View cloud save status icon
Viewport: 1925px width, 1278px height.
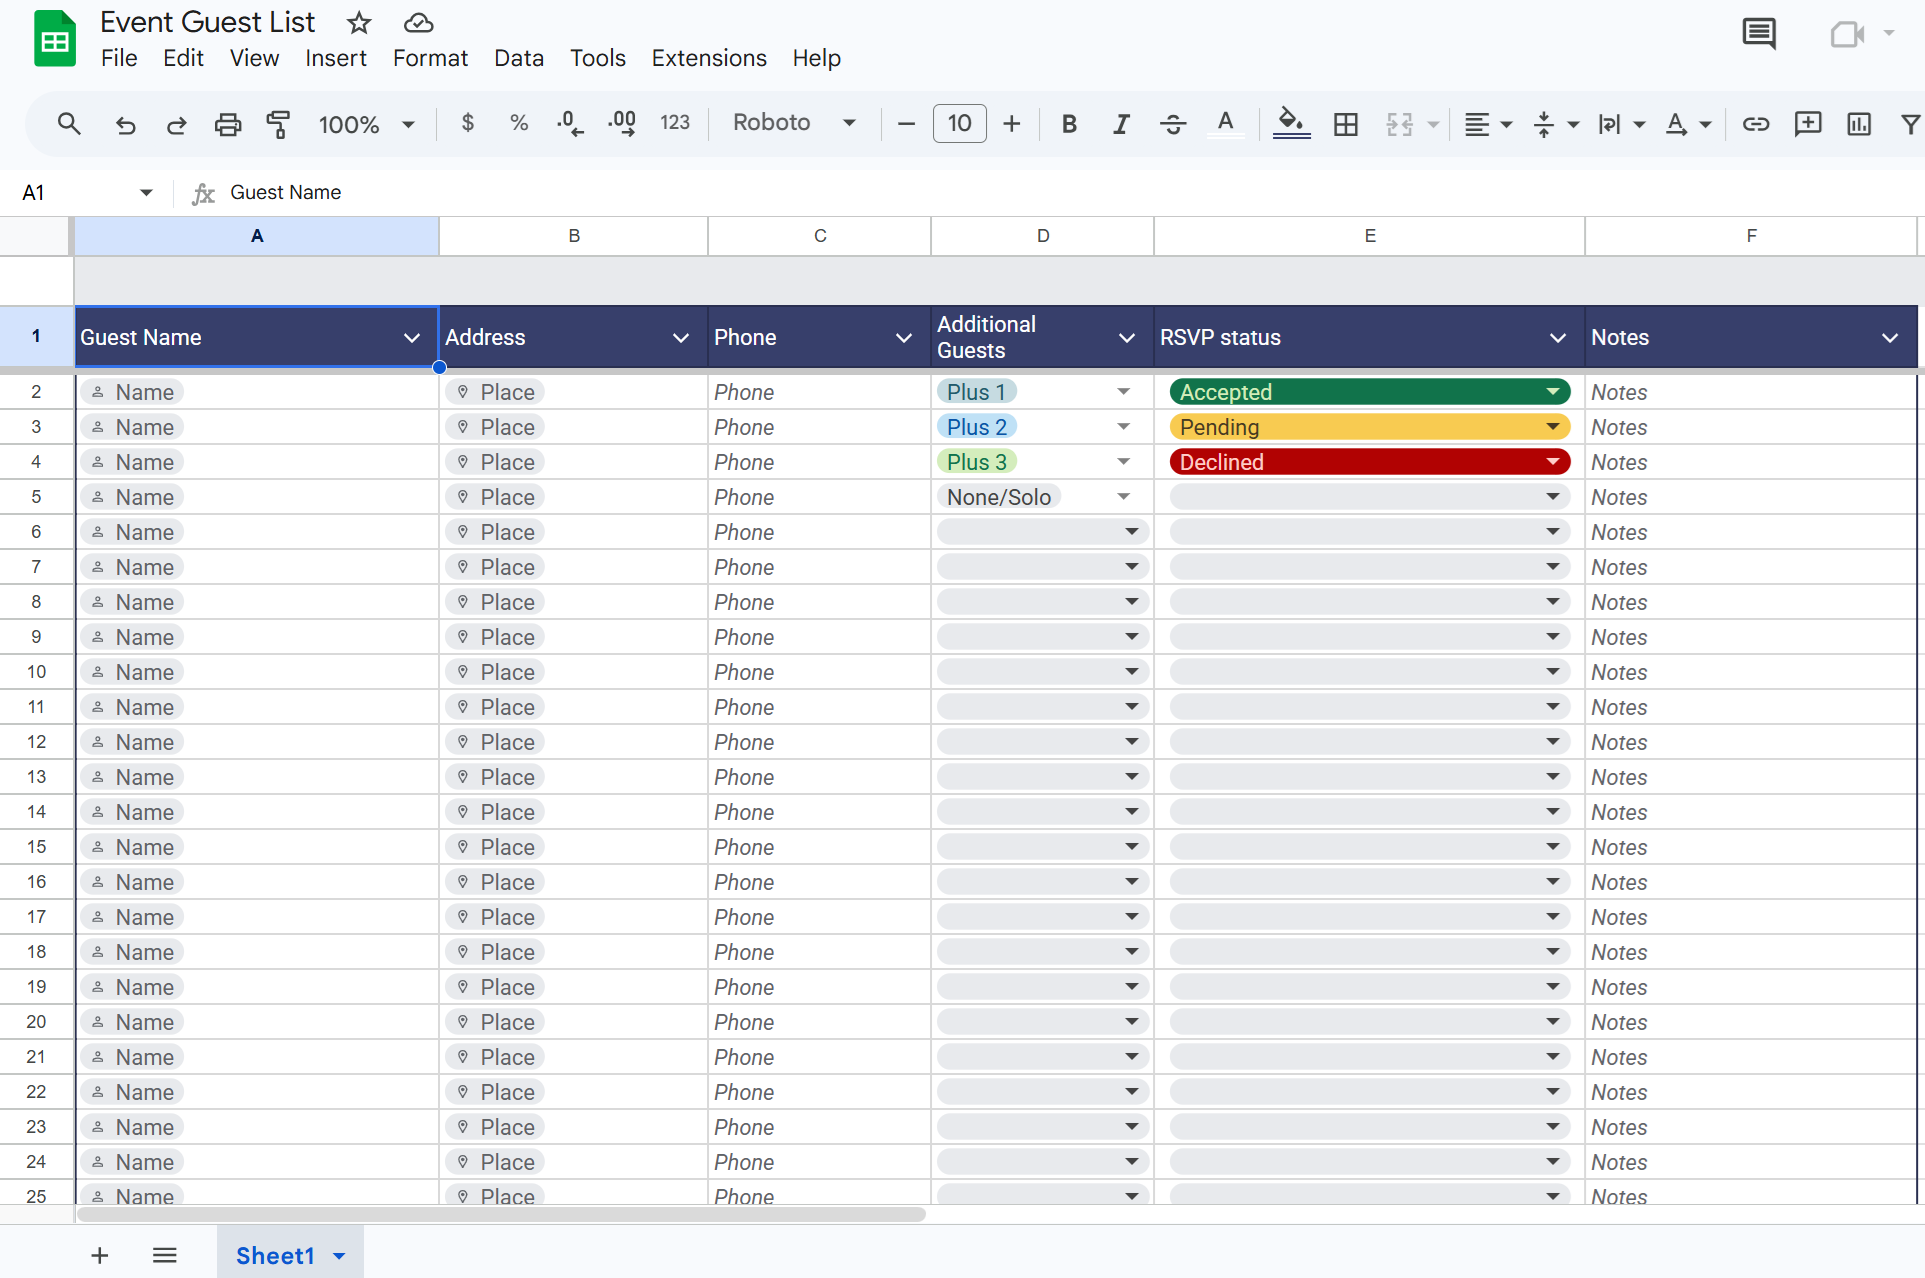point(418,22)
